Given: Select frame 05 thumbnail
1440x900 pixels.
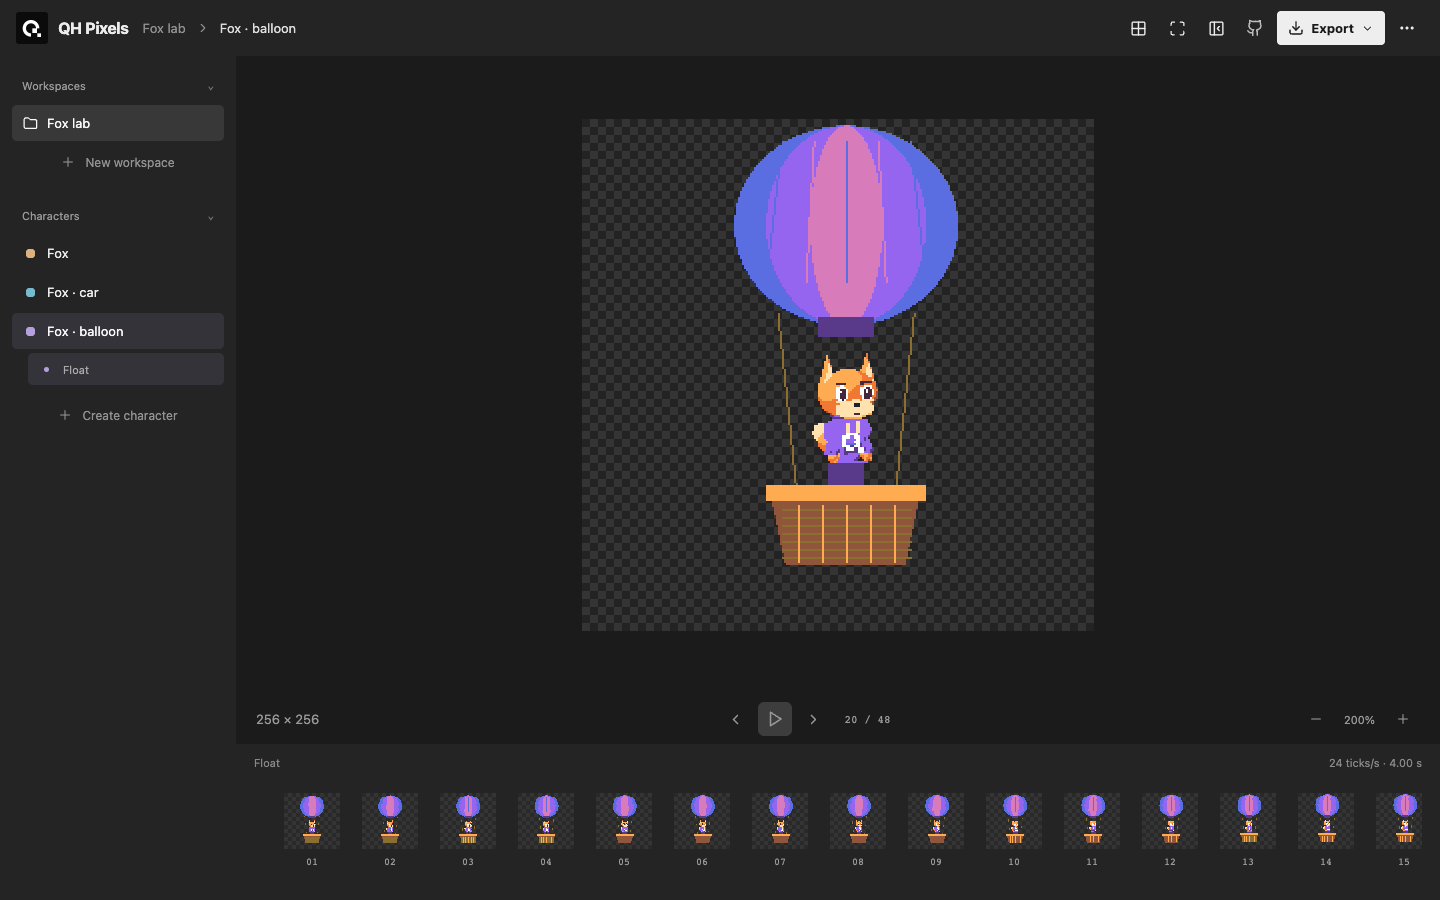Looking at the screenshot, I should [624, 821].
